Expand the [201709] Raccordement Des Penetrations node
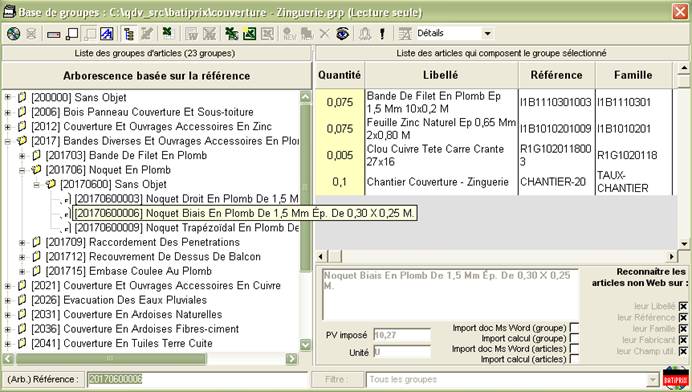The height and width of the screenshot is (392, 692). coord(22,243)
